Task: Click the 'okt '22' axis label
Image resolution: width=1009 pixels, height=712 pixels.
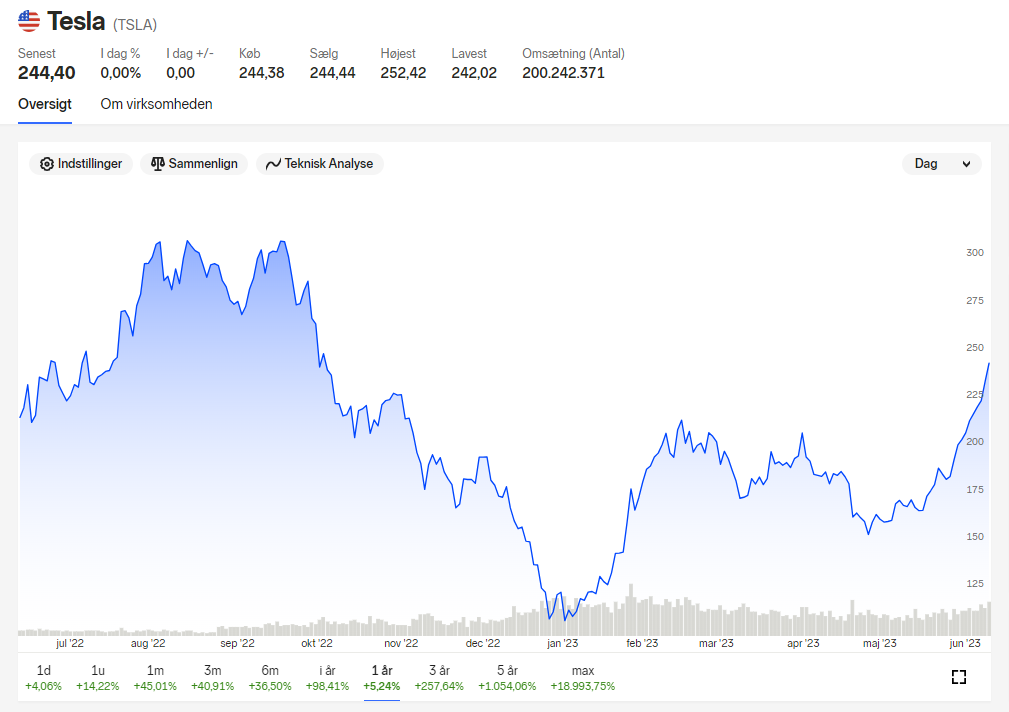Action: [317, 643]
